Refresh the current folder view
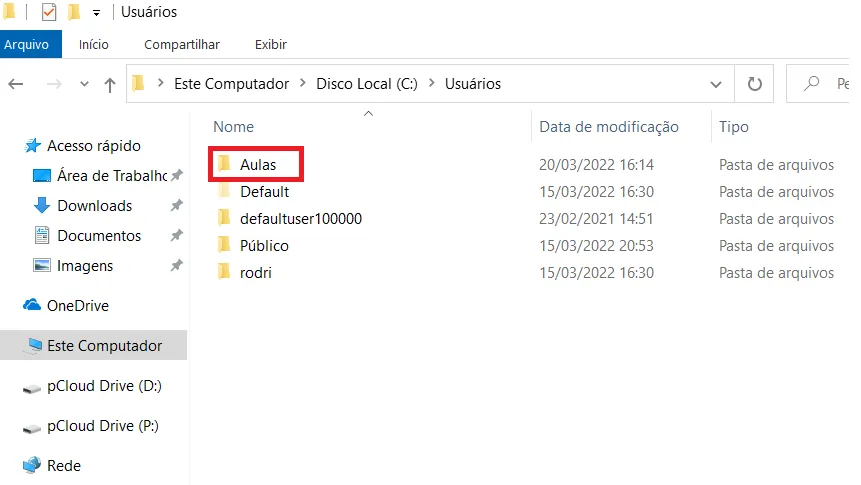861x485 pixels. click(754, 84)
